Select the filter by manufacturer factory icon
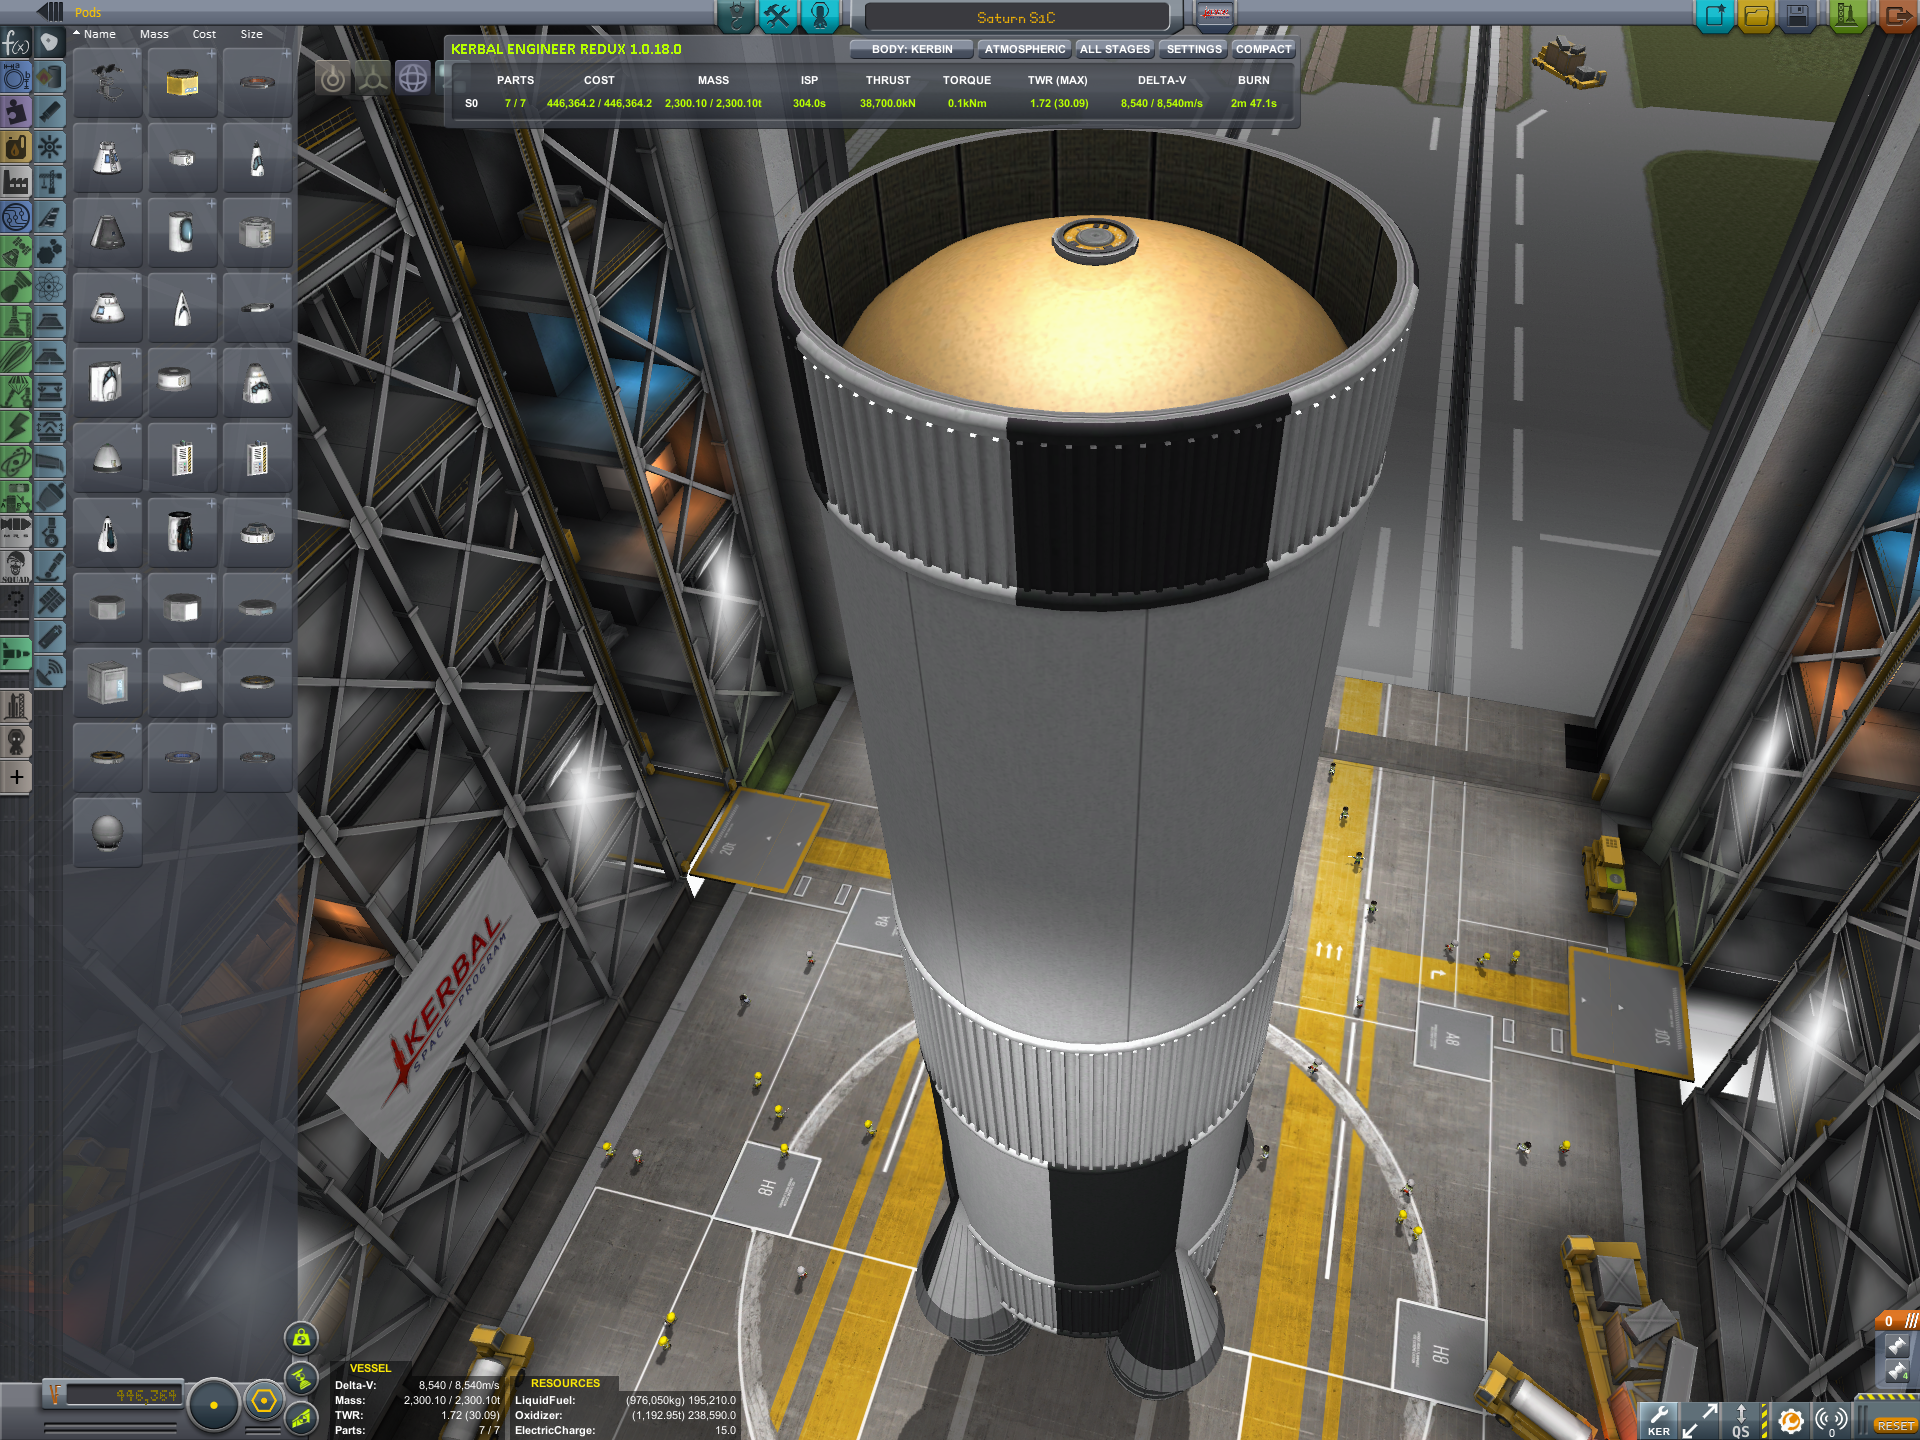1920x1440 pixels. tap(16, 182)
